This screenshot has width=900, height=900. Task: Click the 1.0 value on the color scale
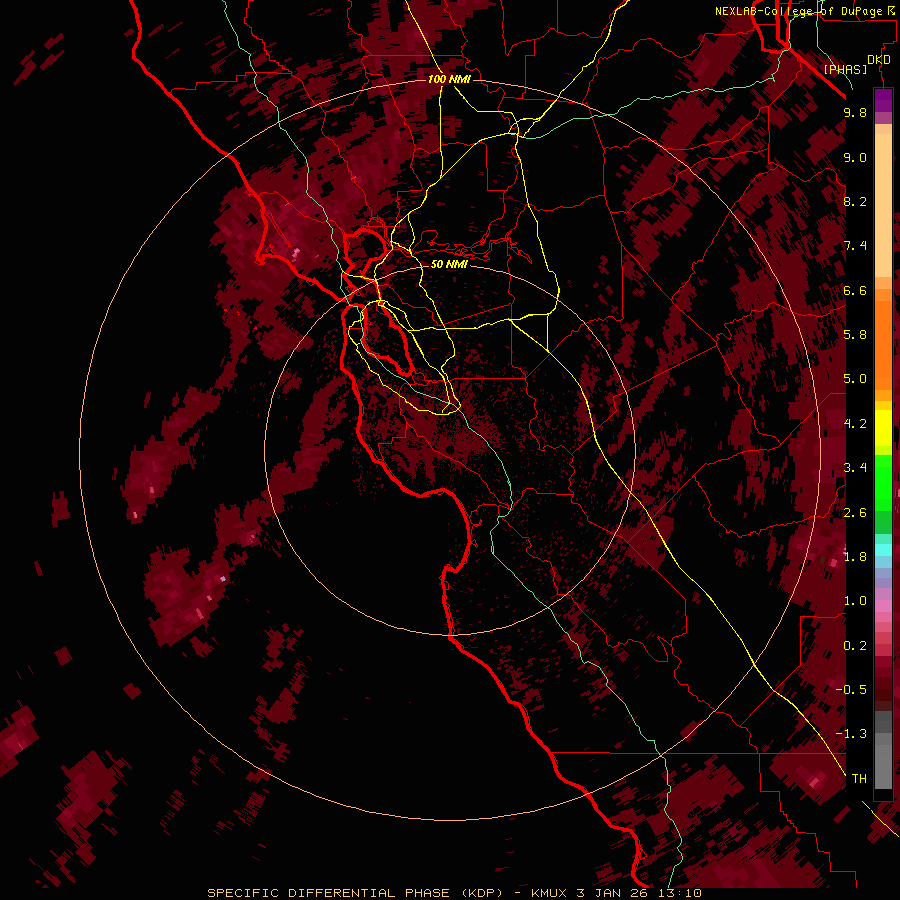[x=855, y=601]
